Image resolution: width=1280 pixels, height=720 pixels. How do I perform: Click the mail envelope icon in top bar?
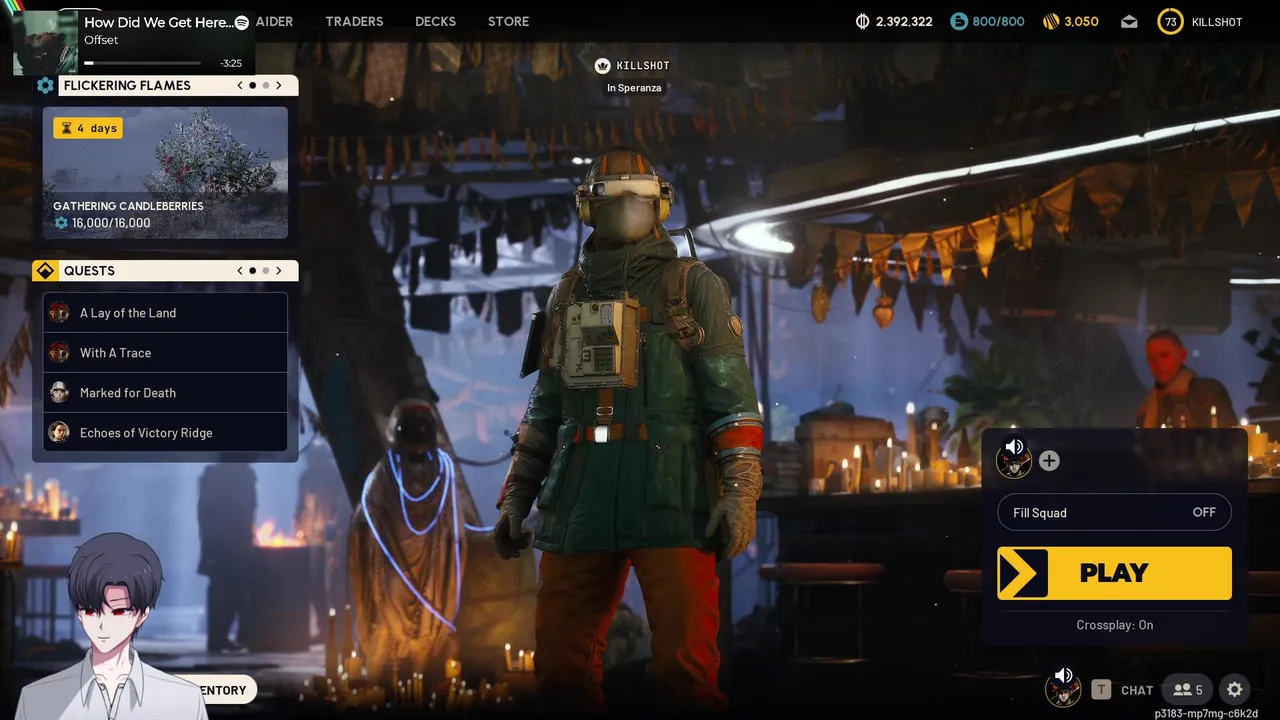click(1129, 22)
